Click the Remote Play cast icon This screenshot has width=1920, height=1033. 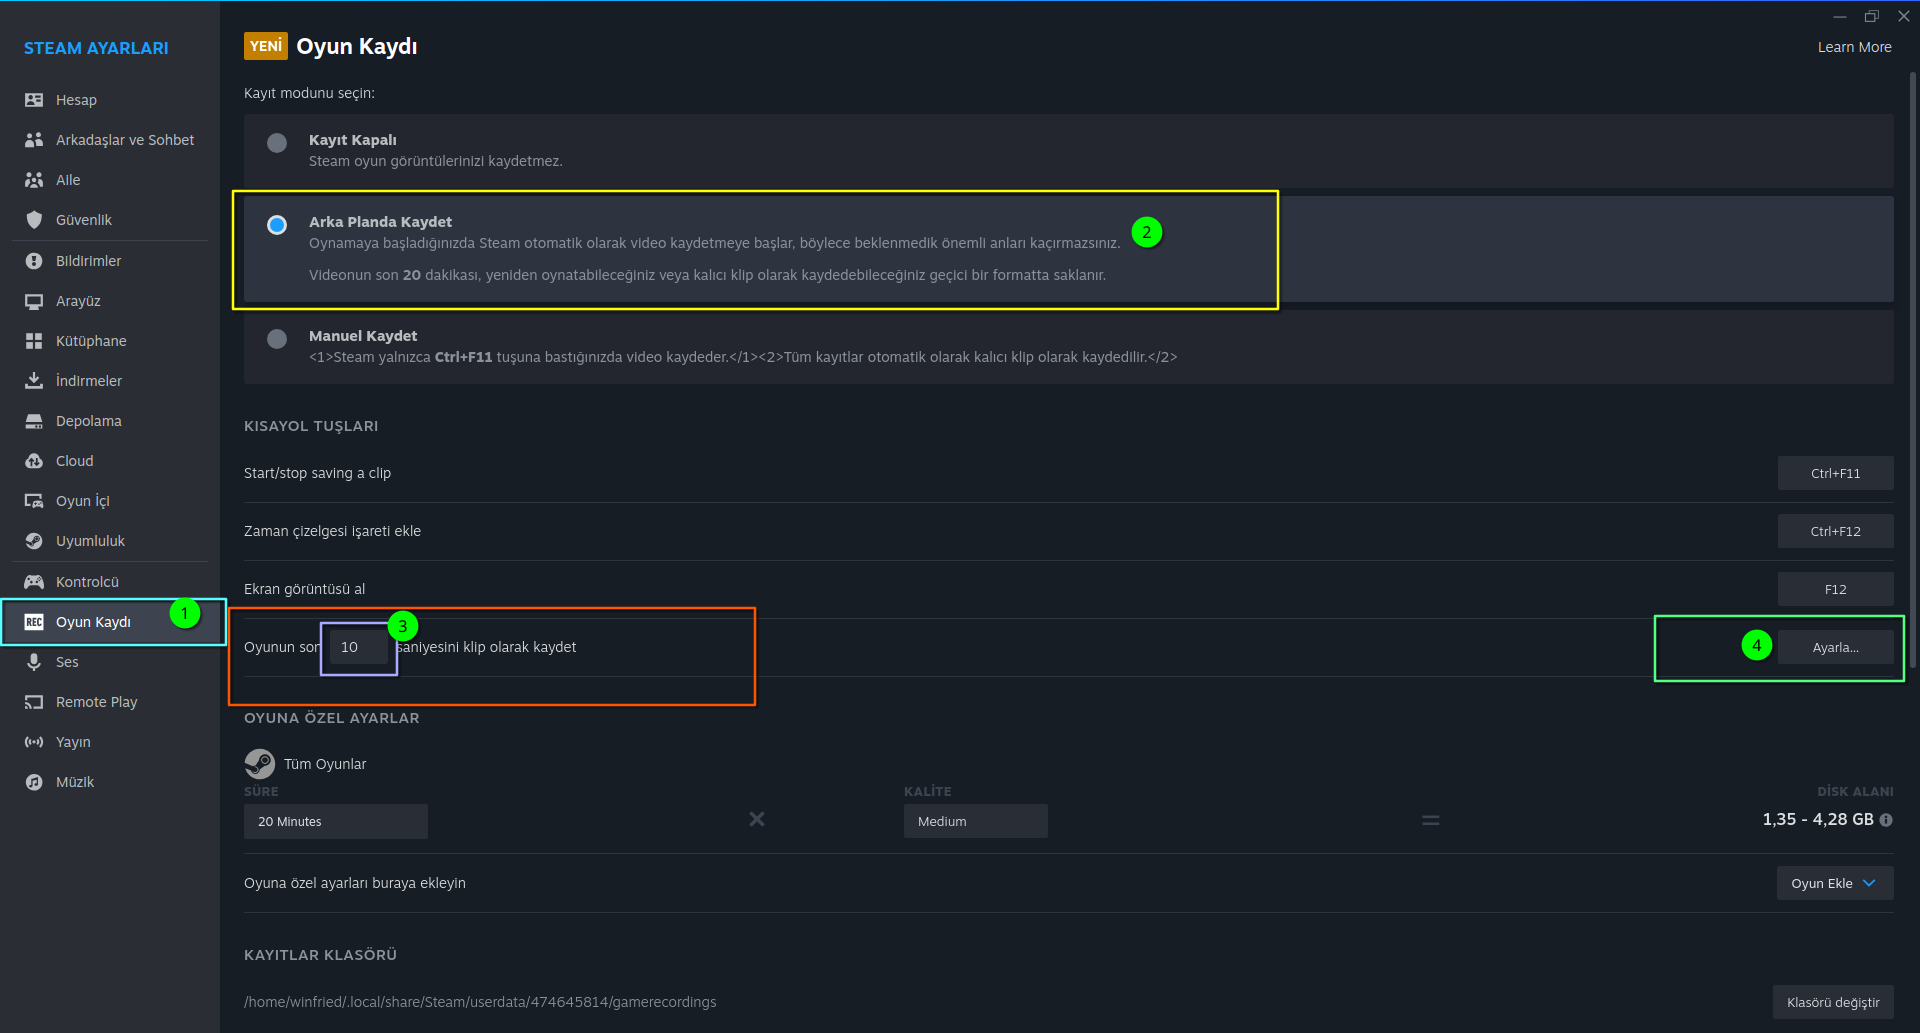[x=34, y=702]
